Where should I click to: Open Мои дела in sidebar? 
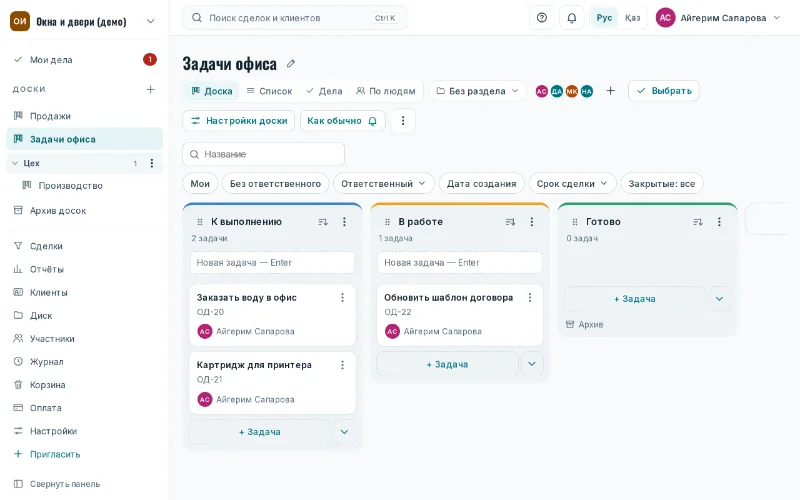point(84,60)
